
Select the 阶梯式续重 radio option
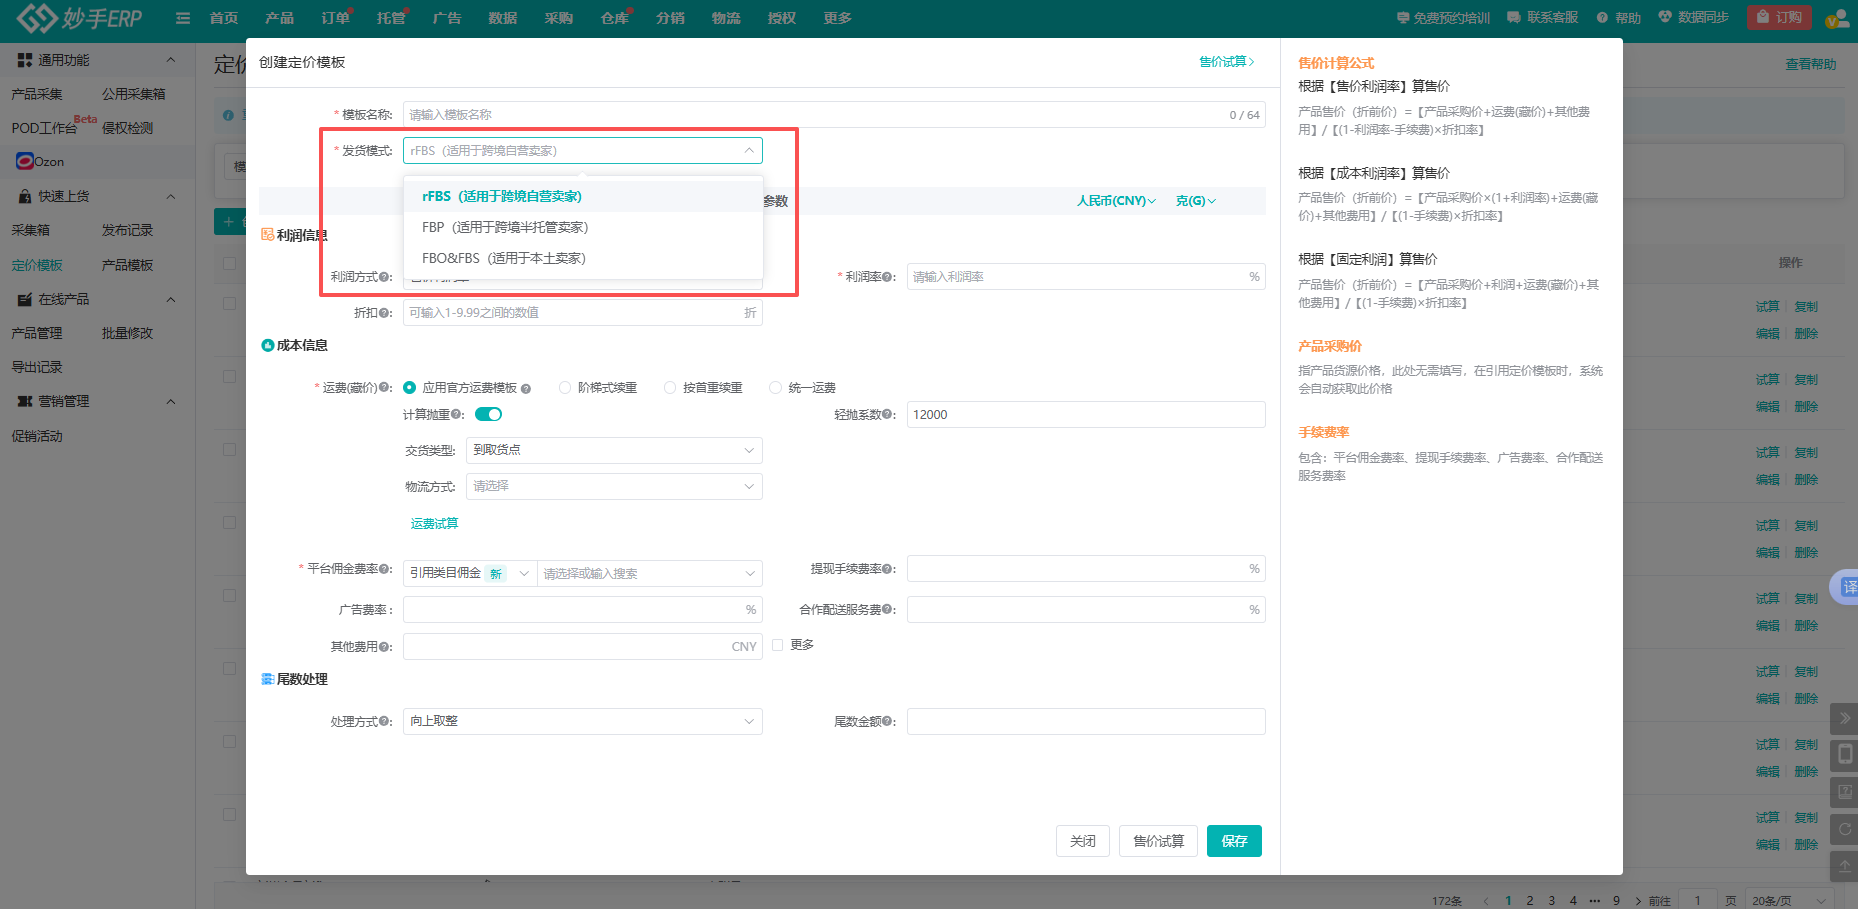coord(565,388)
